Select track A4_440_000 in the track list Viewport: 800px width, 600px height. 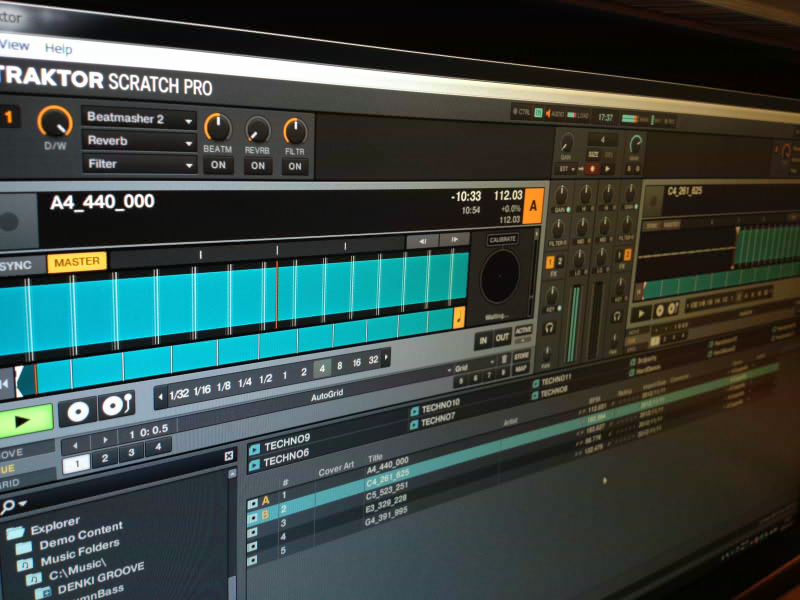pos(387,465)
